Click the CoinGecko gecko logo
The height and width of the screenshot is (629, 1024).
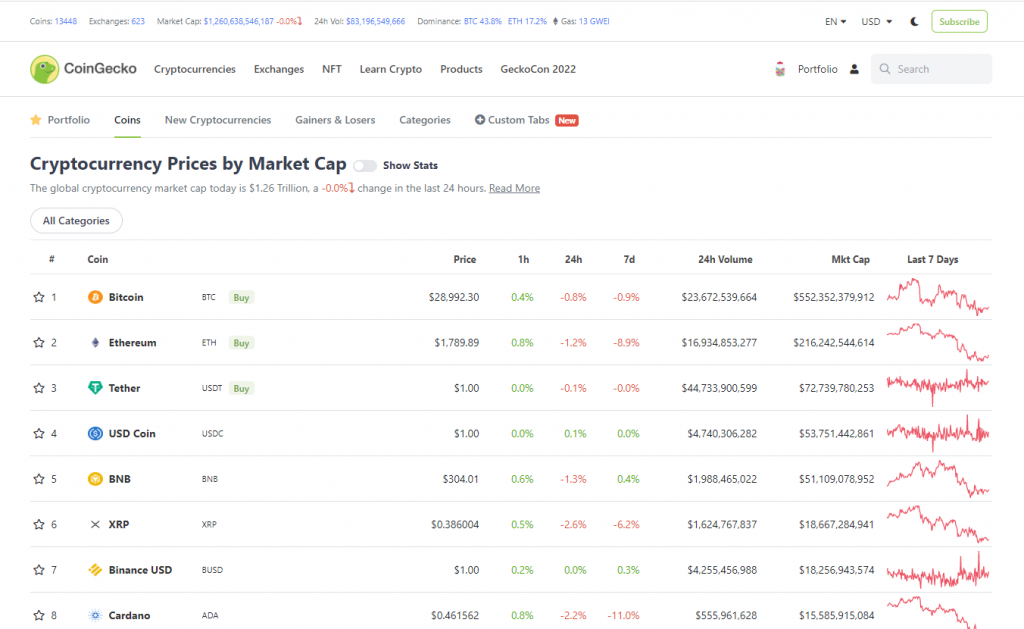tap(44, 69)
